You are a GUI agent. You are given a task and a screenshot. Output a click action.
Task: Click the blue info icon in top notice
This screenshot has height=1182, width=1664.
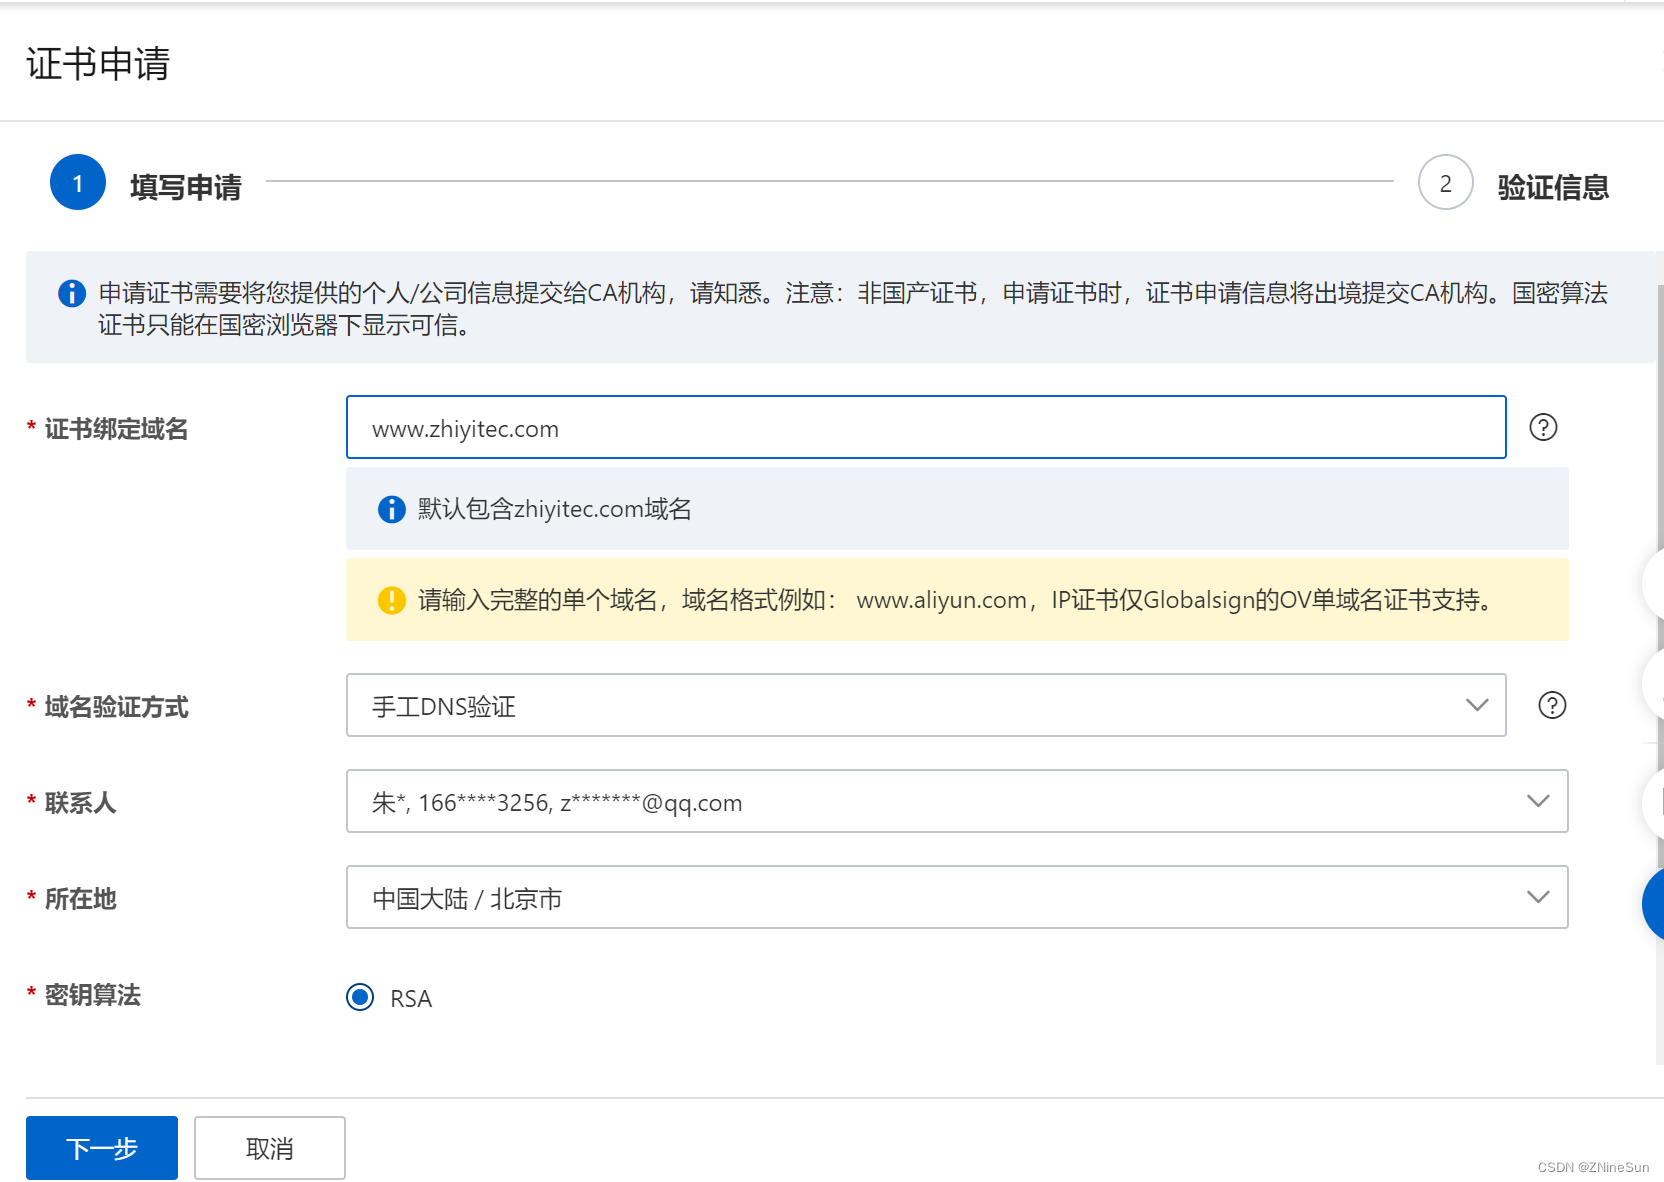pyautogui.click(x=72, y=293)
